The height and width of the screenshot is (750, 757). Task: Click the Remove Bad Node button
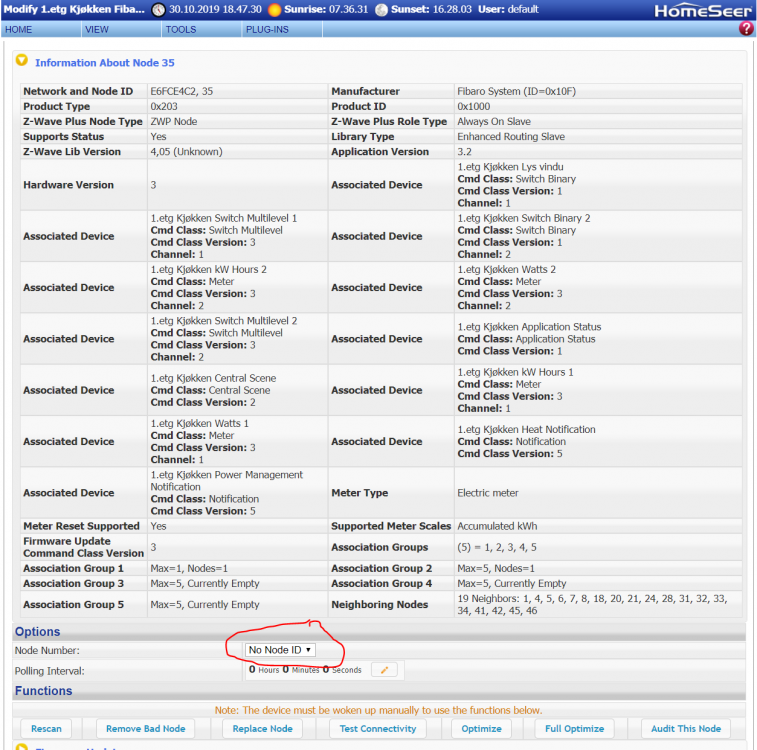(146, 729)
